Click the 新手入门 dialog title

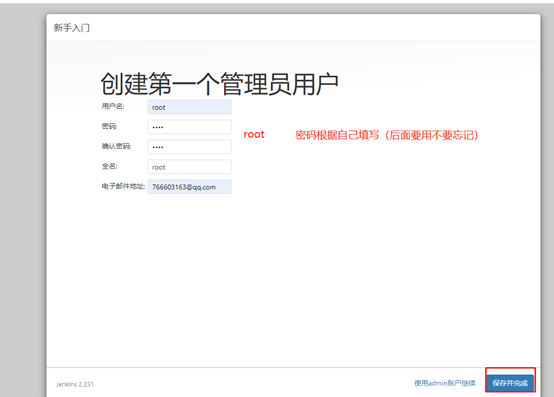[x=72, y=28]
